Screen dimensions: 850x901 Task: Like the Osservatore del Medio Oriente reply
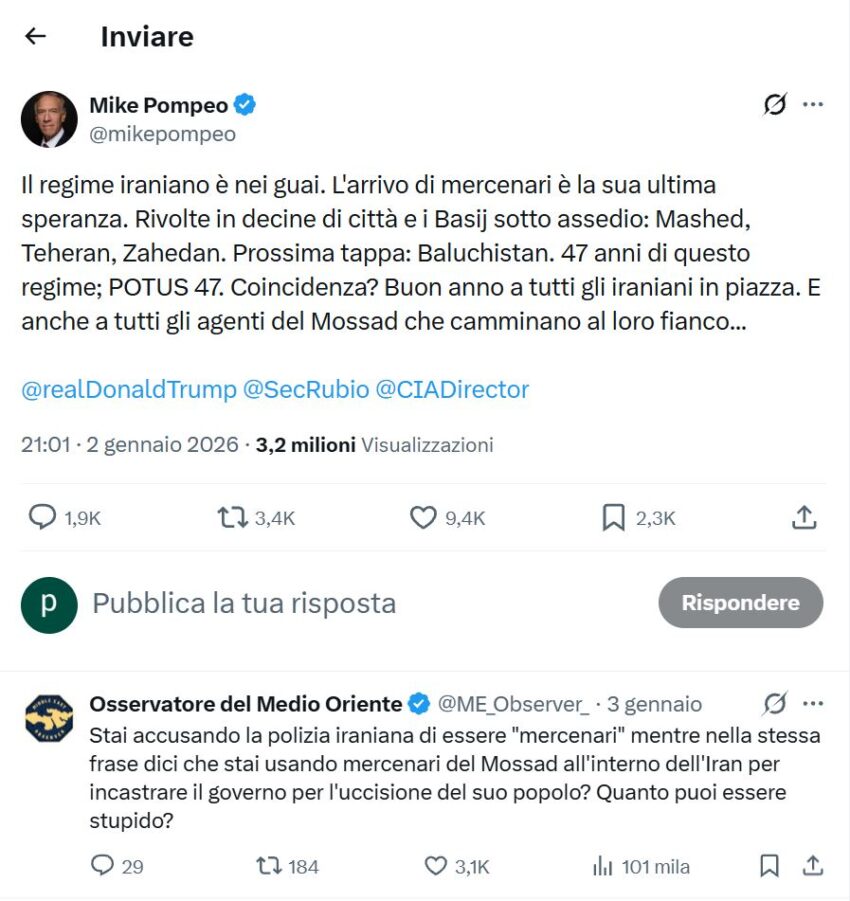click(x=436, y=866)
